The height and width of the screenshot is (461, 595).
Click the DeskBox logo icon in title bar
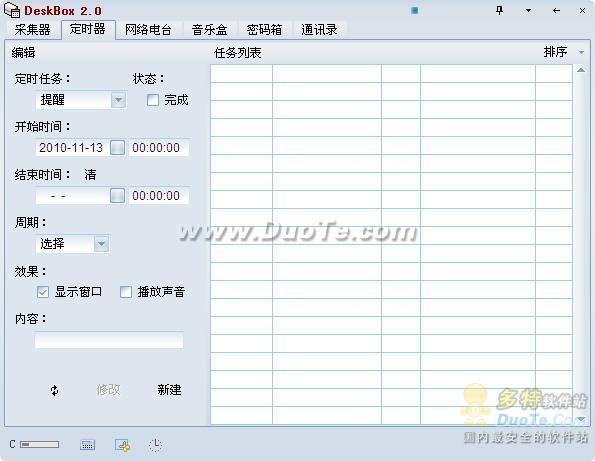[x=12, y=10]
